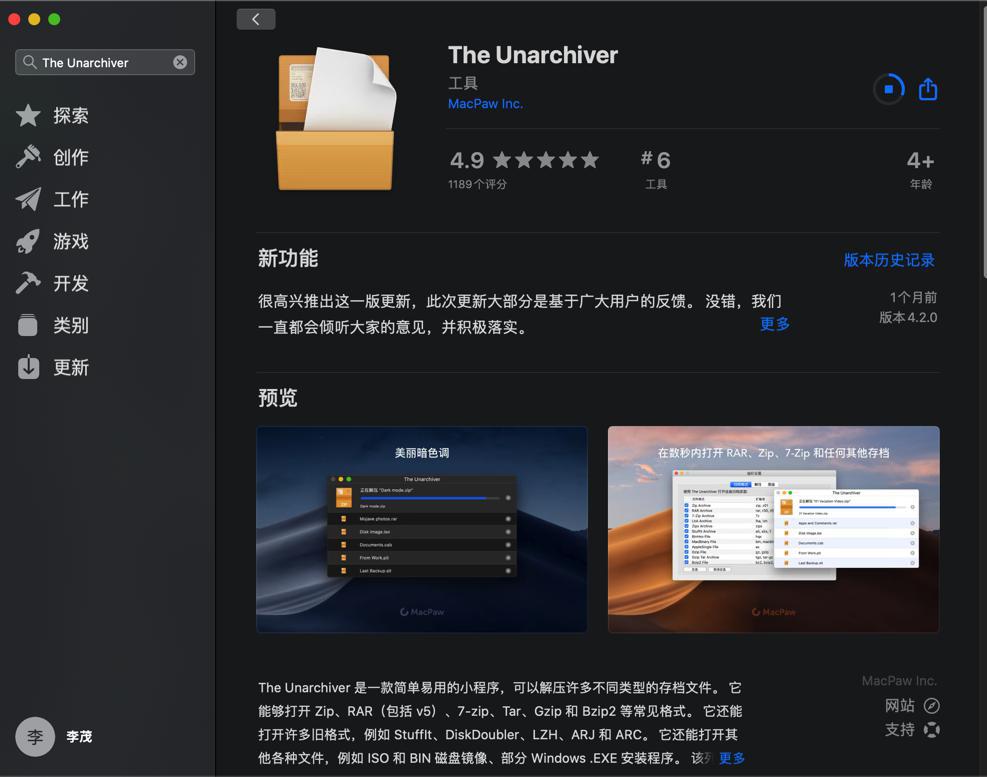Open the 游戏 rocket icon section
The image size is (987, 777).
[x=28, y=241]
